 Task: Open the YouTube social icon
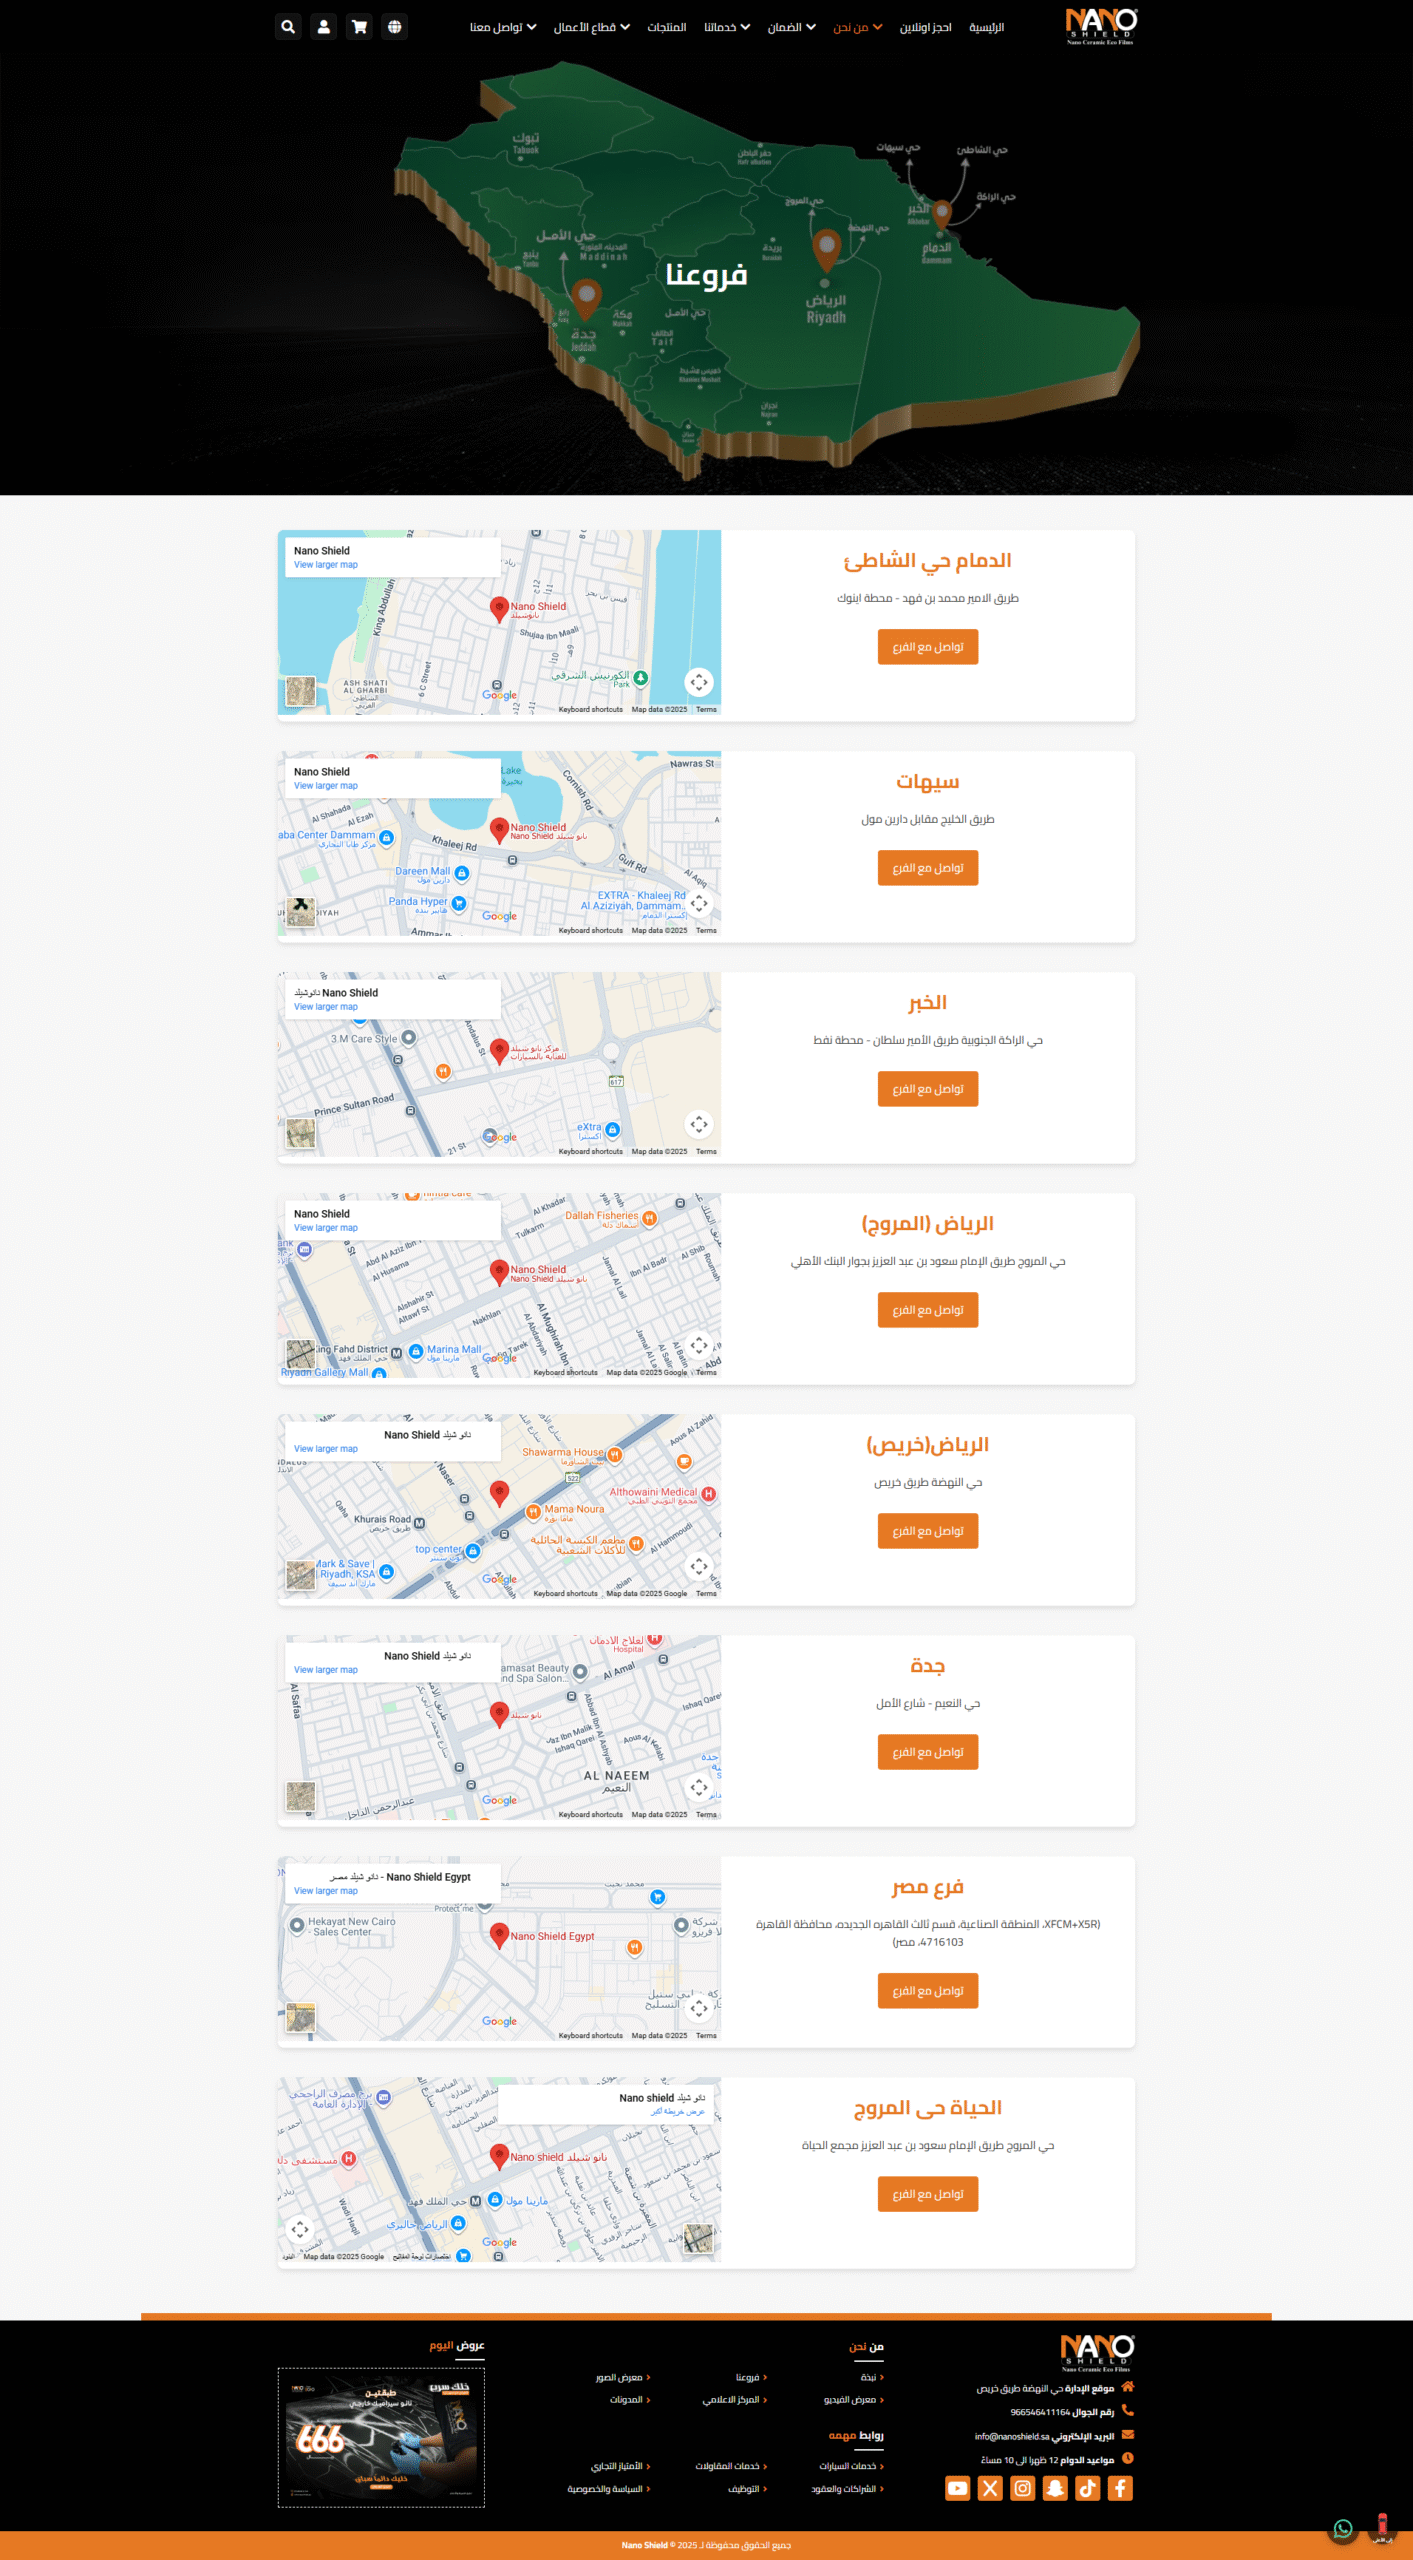[958, 2488]
